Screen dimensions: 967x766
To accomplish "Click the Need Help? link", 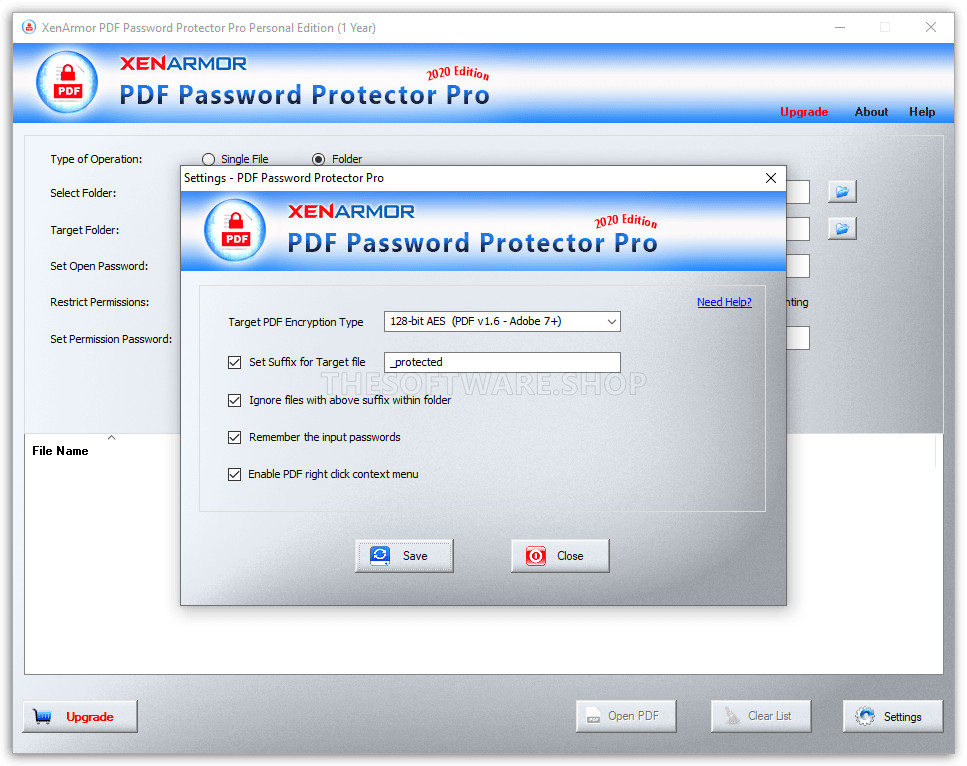I will [724, 301].
